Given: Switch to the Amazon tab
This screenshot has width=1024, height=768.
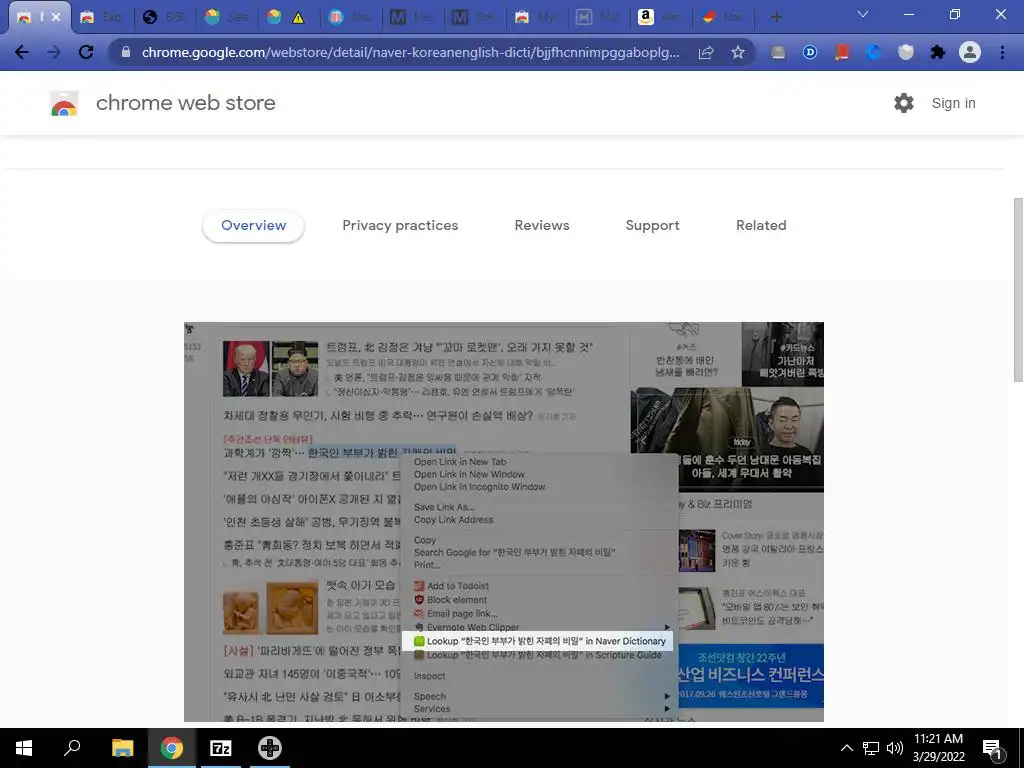Looking at the screenshot, I should (661, 17).
